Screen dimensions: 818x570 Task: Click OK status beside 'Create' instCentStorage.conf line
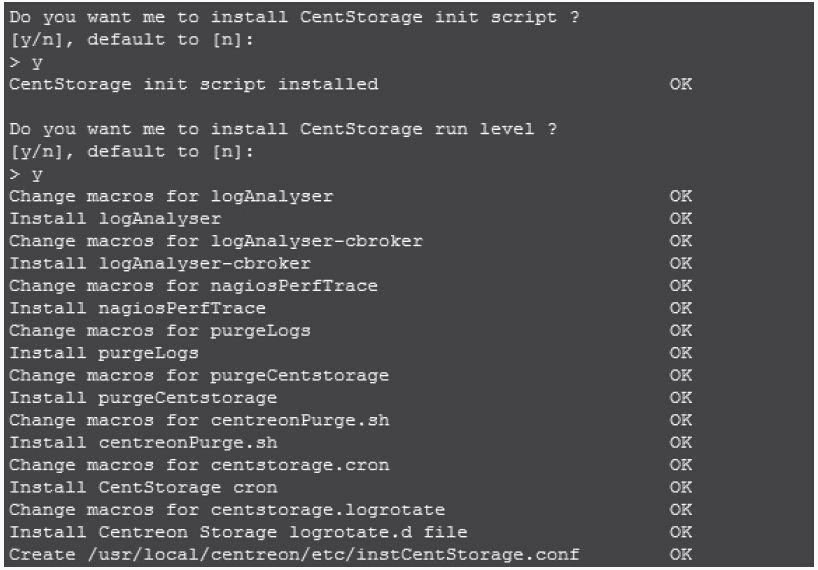click(680, 554)
